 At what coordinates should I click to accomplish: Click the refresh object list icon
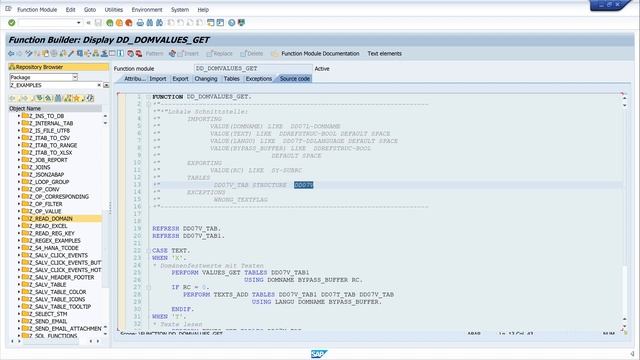(x=90, y=98)
